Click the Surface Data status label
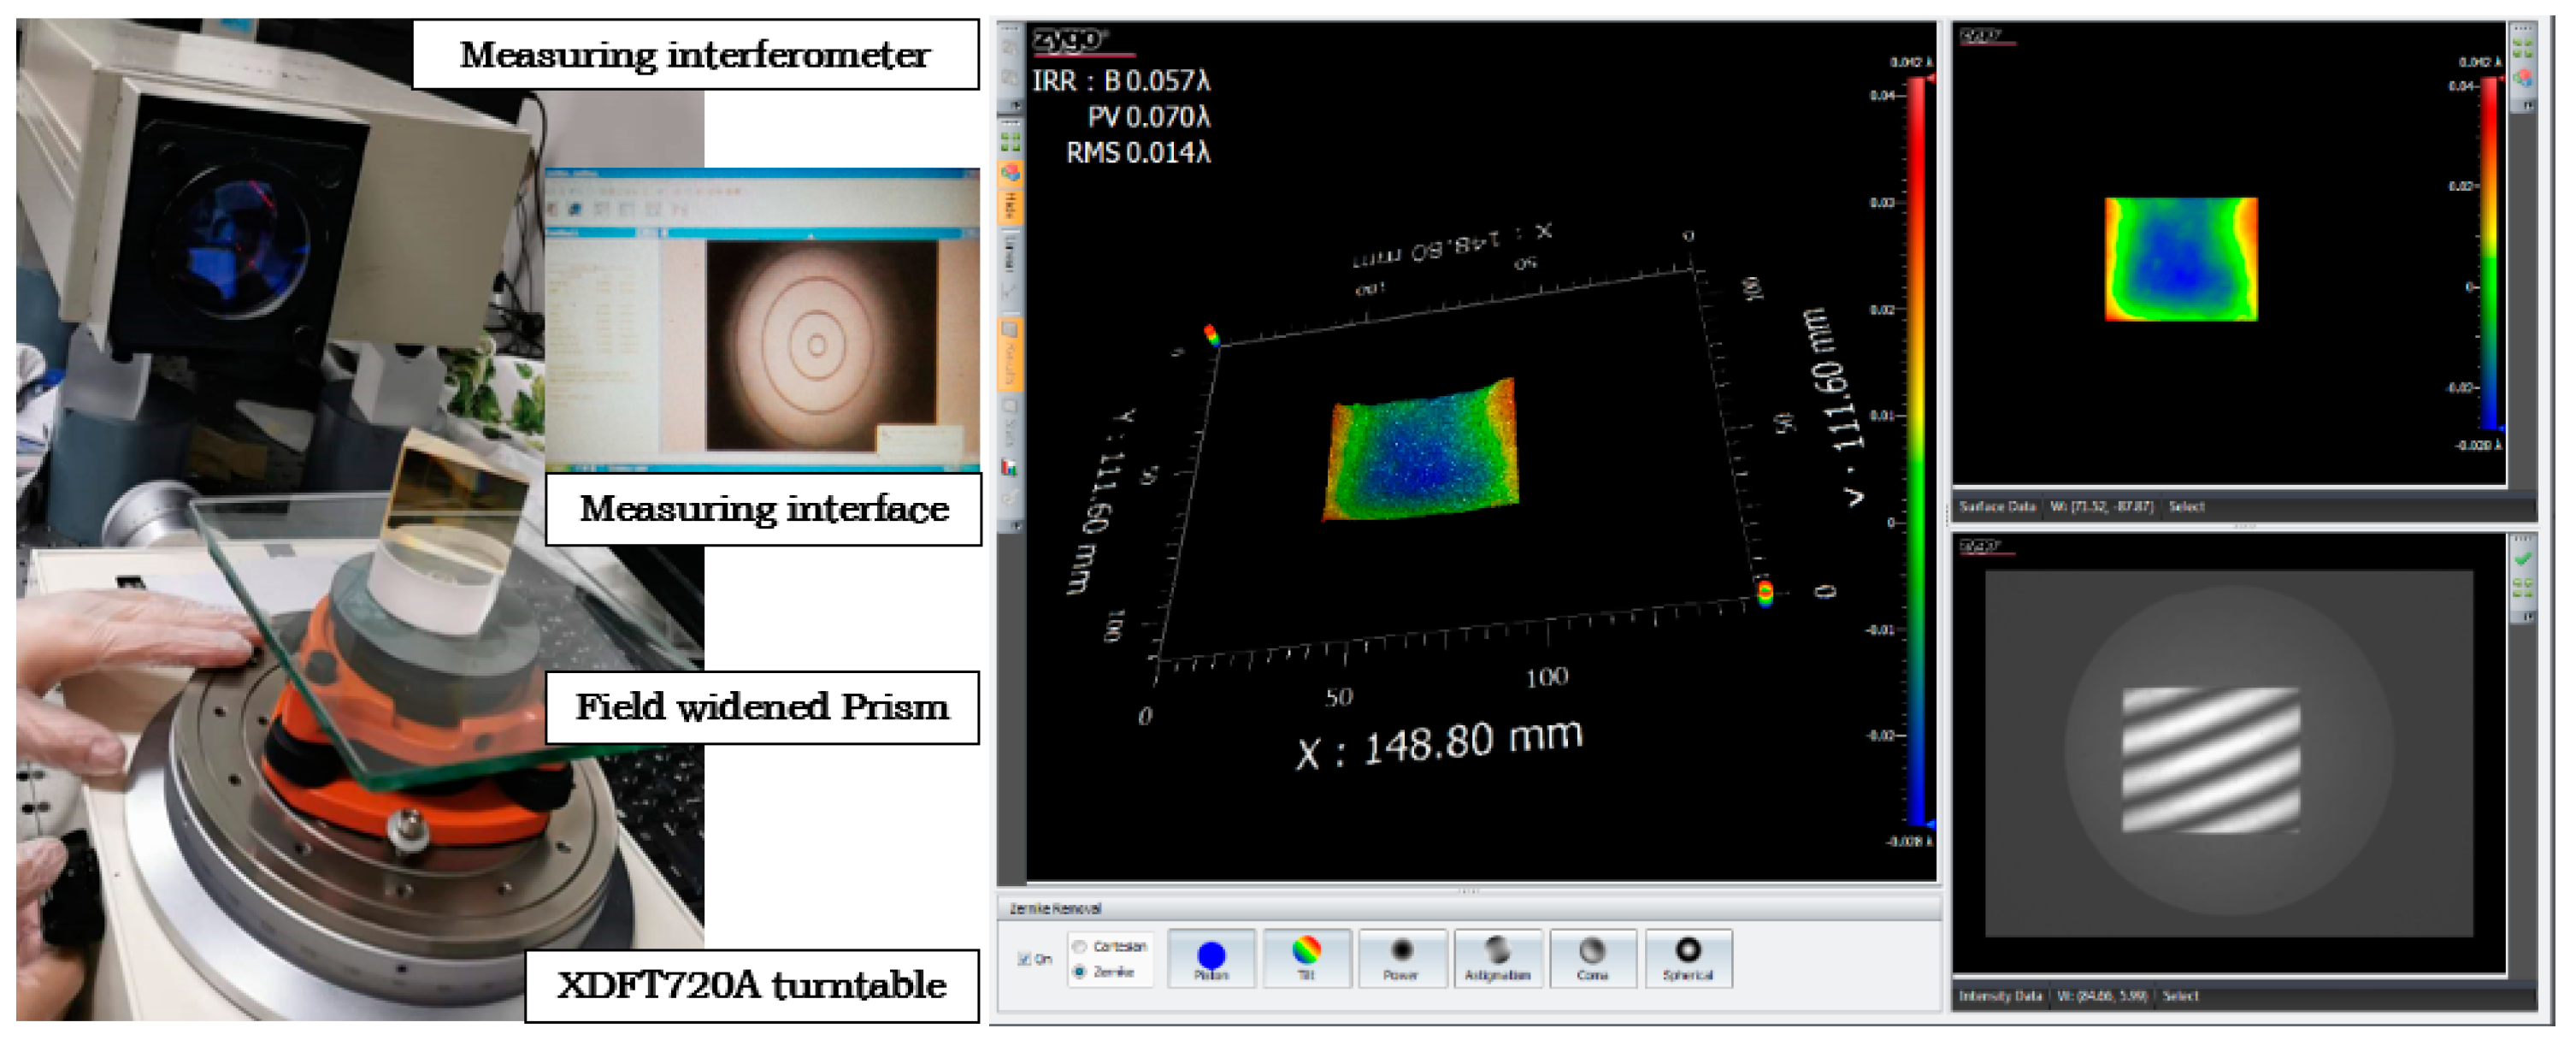Screen dimensions: 2576x1052 pyautogui.click(x=1997, y=507)
